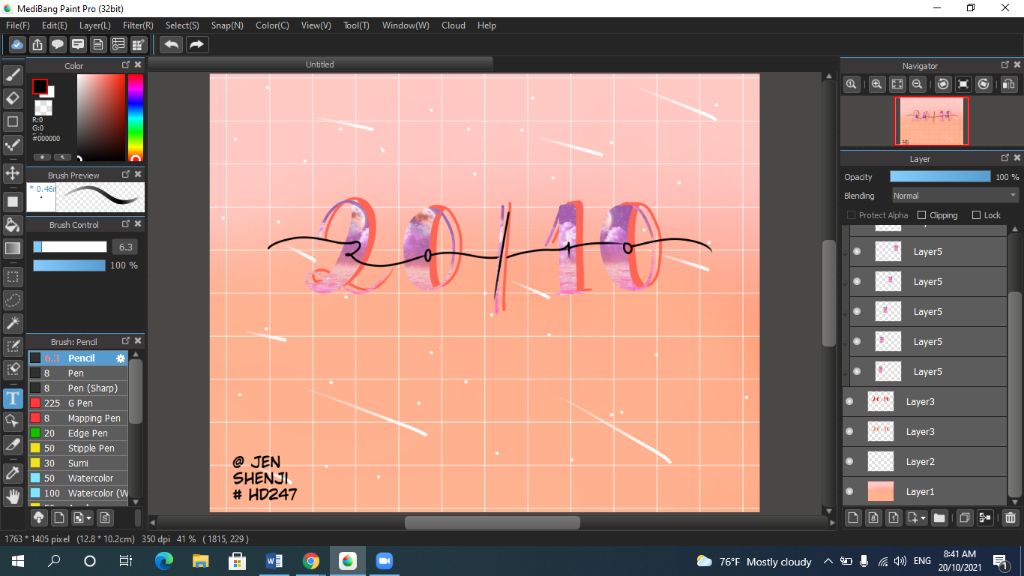This screenshot has height=576, width=1024.
Task: Switch to the Untitled canvas tab
Action: click(320, 64)
